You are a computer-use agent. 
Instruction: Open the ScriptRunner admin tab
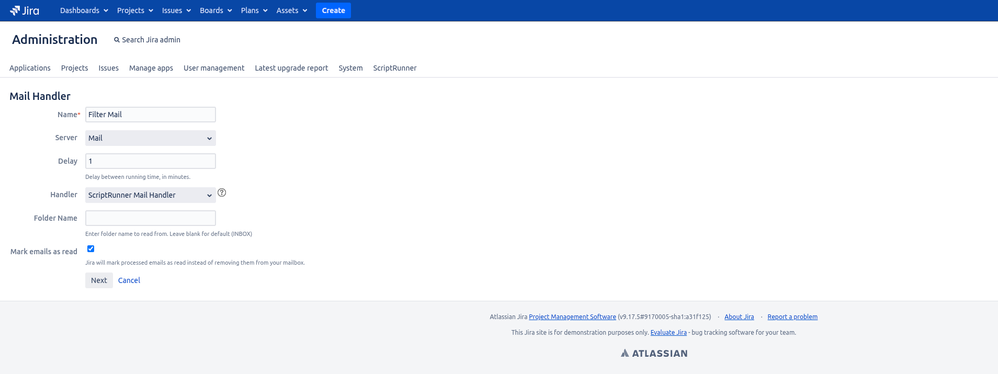(x=395, y=68)
